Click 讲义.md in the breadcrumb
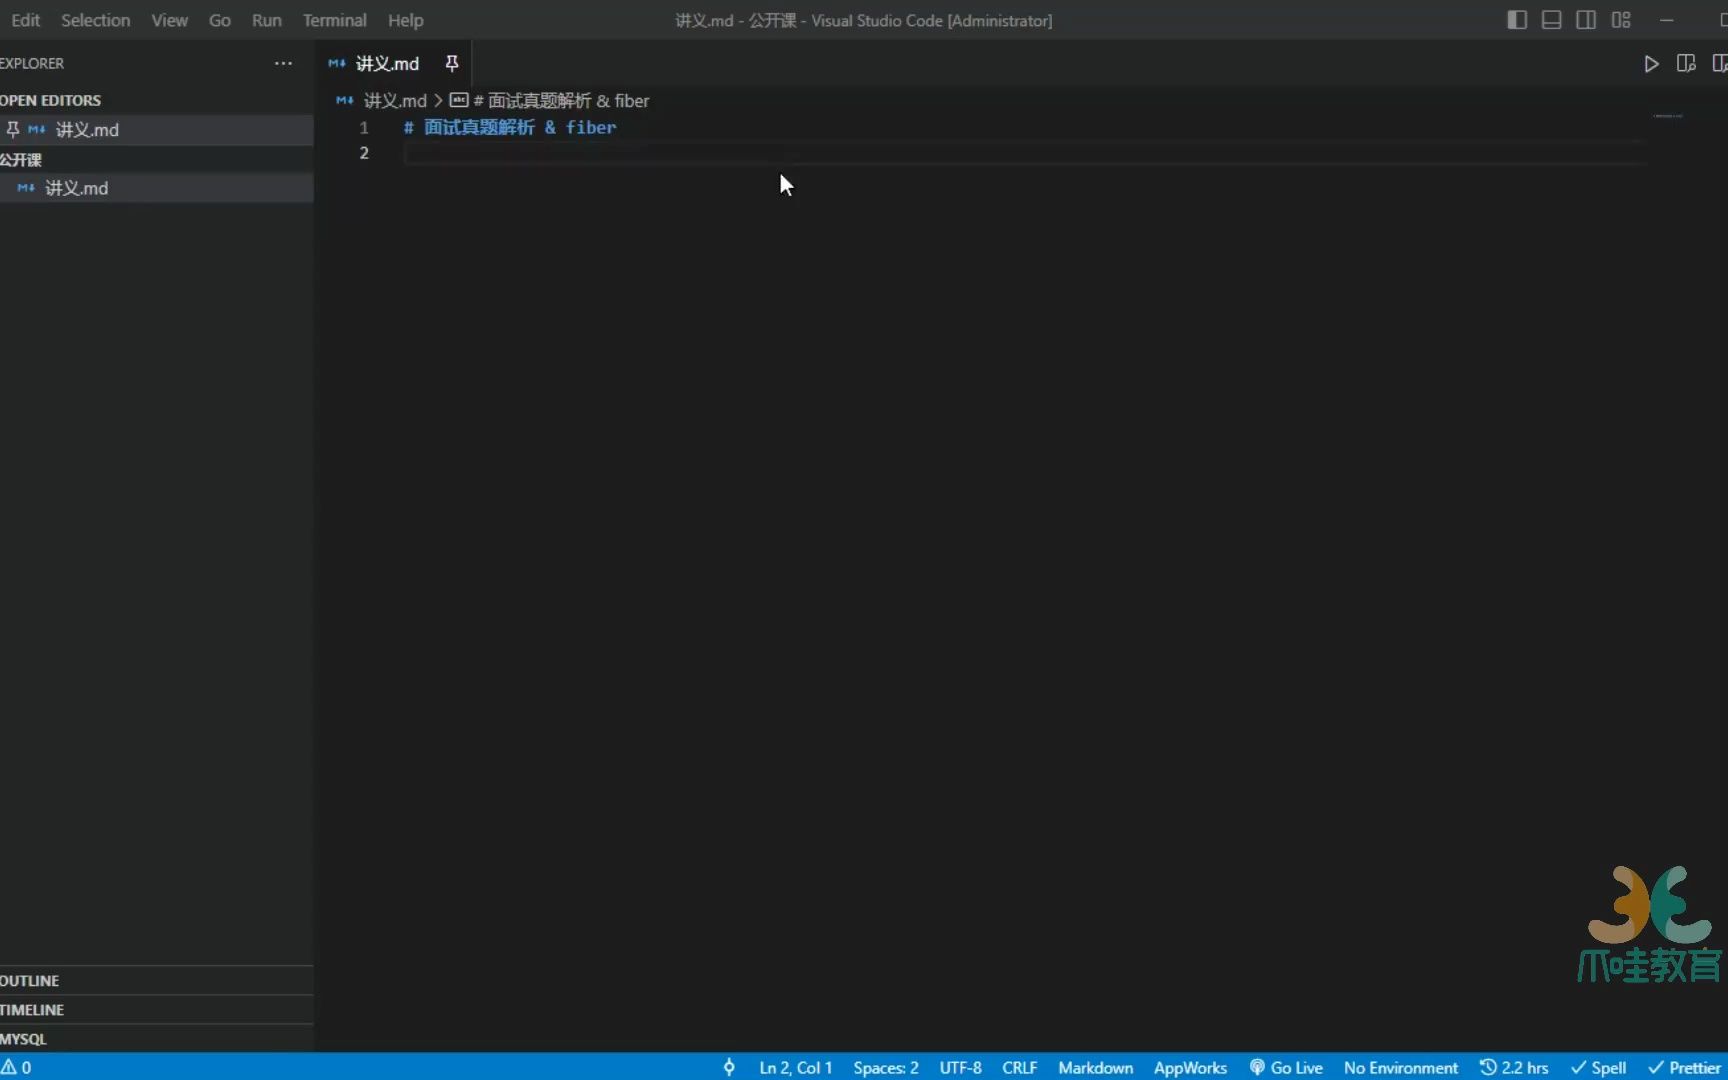 tap(394, 100)
